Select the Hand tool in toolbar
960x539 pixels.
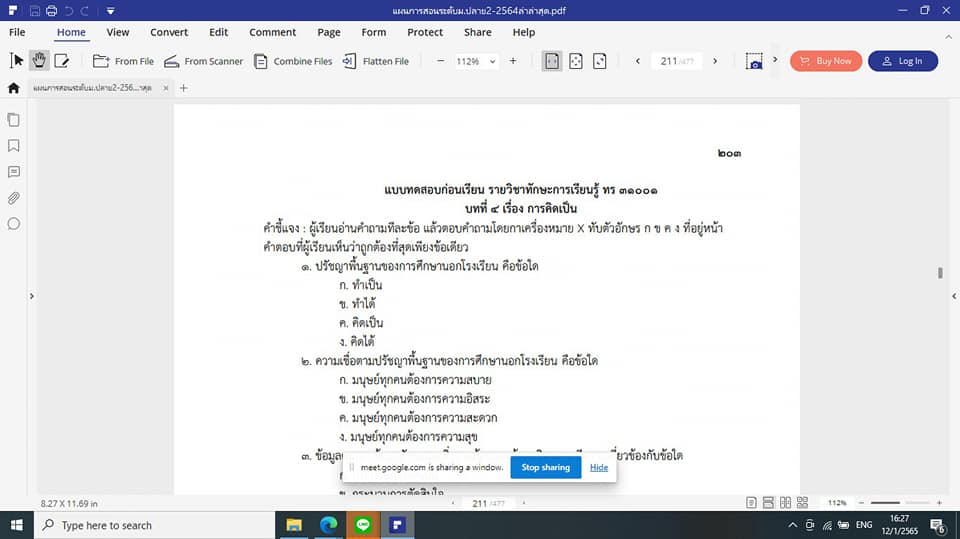click(39, 61)
